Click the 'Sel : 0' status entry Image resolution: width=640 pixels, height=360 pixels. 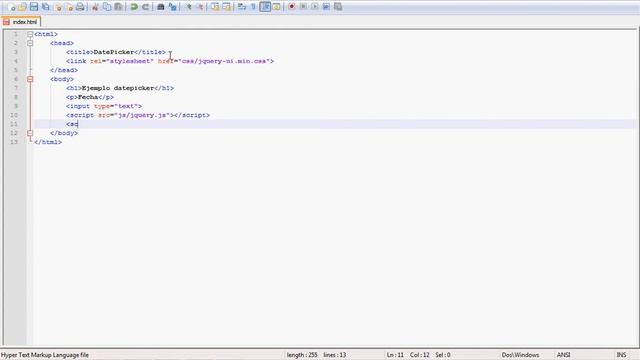[443, 355]
